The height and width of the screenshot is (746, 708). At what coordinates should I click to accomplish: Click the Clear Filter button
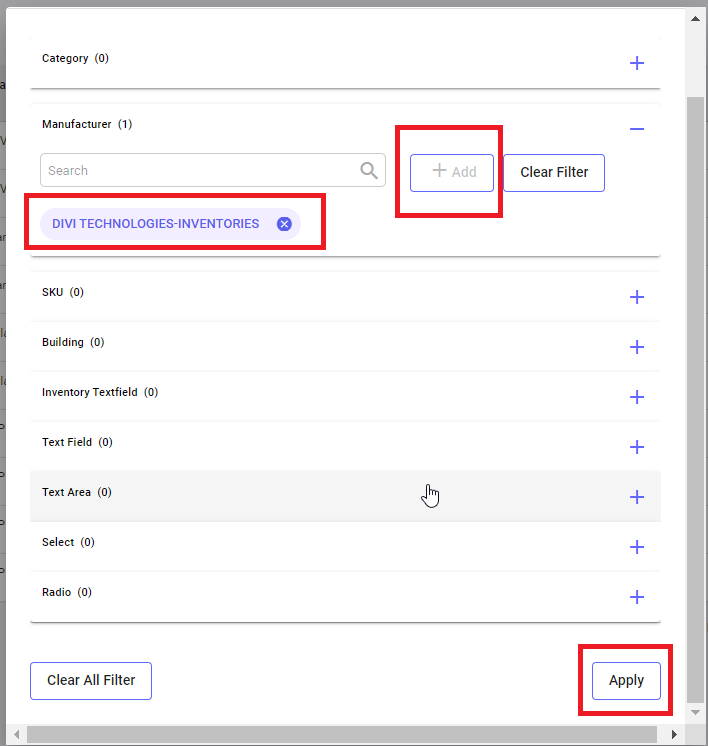click(x=554, y=173)
